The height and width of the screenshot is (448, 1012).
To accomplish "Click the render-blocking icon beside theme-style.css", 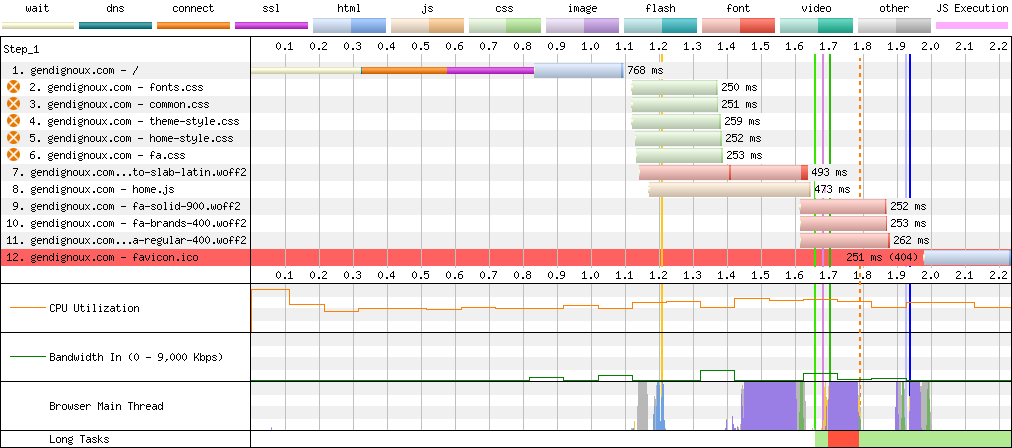I will pyautogui.click(x=13, y=121).
